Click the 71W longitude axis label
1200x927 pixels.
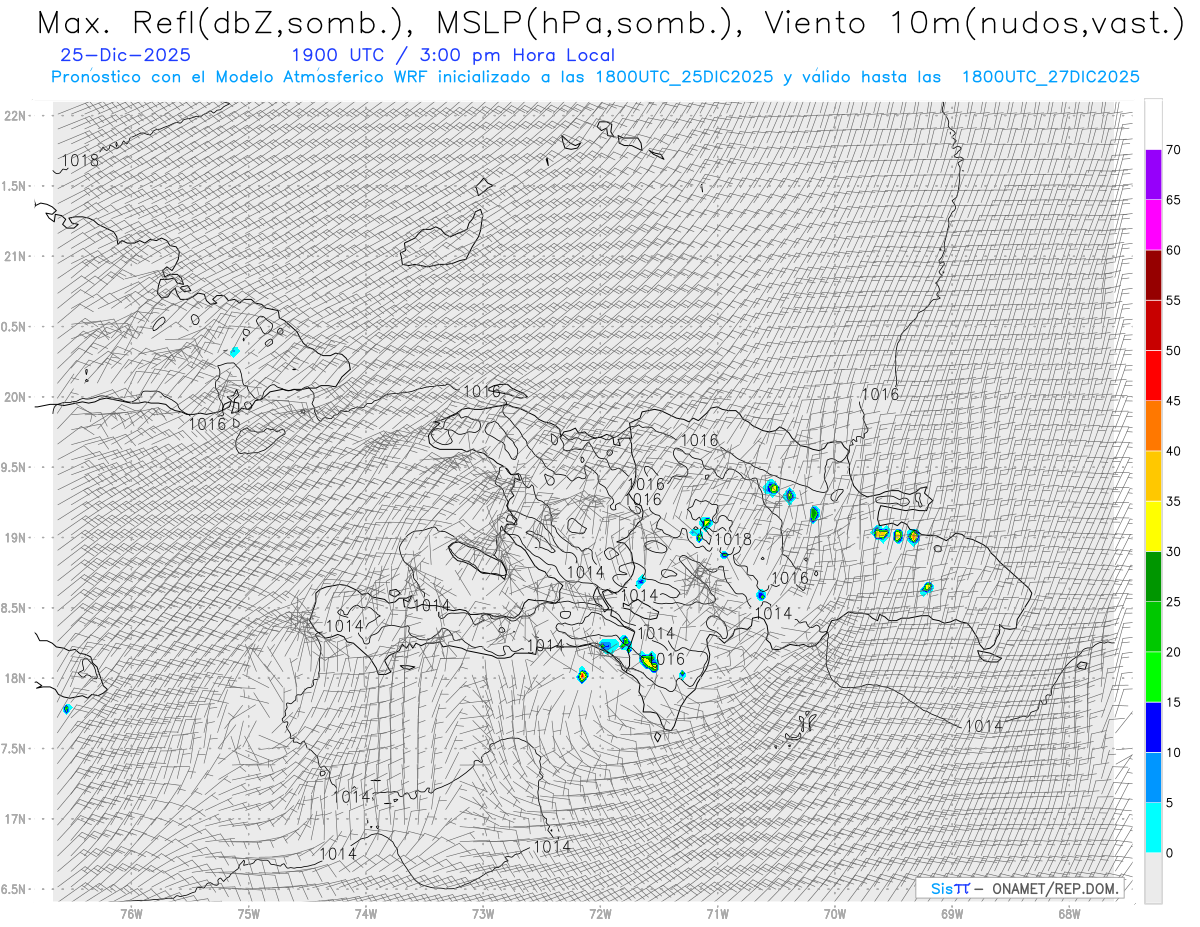[x=717, y=913]
